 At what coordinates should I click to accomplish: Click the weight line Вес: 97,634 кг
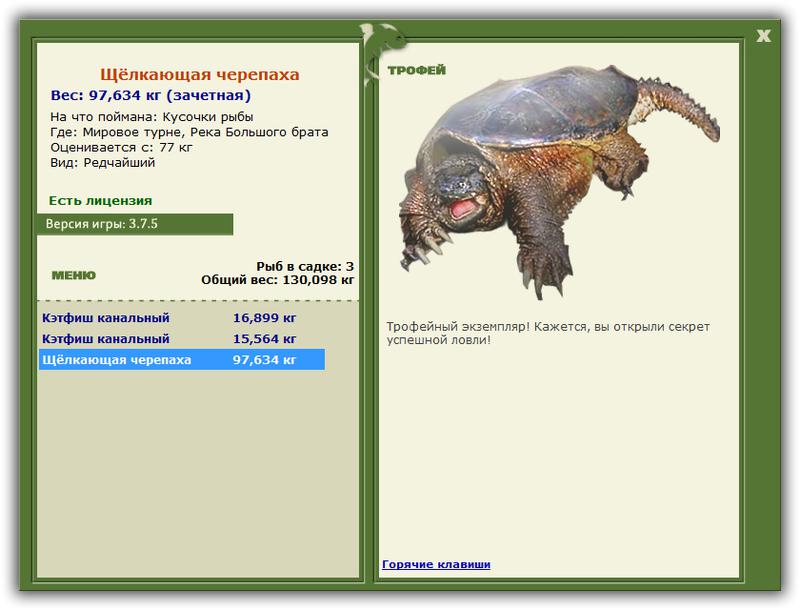point(151,95)
